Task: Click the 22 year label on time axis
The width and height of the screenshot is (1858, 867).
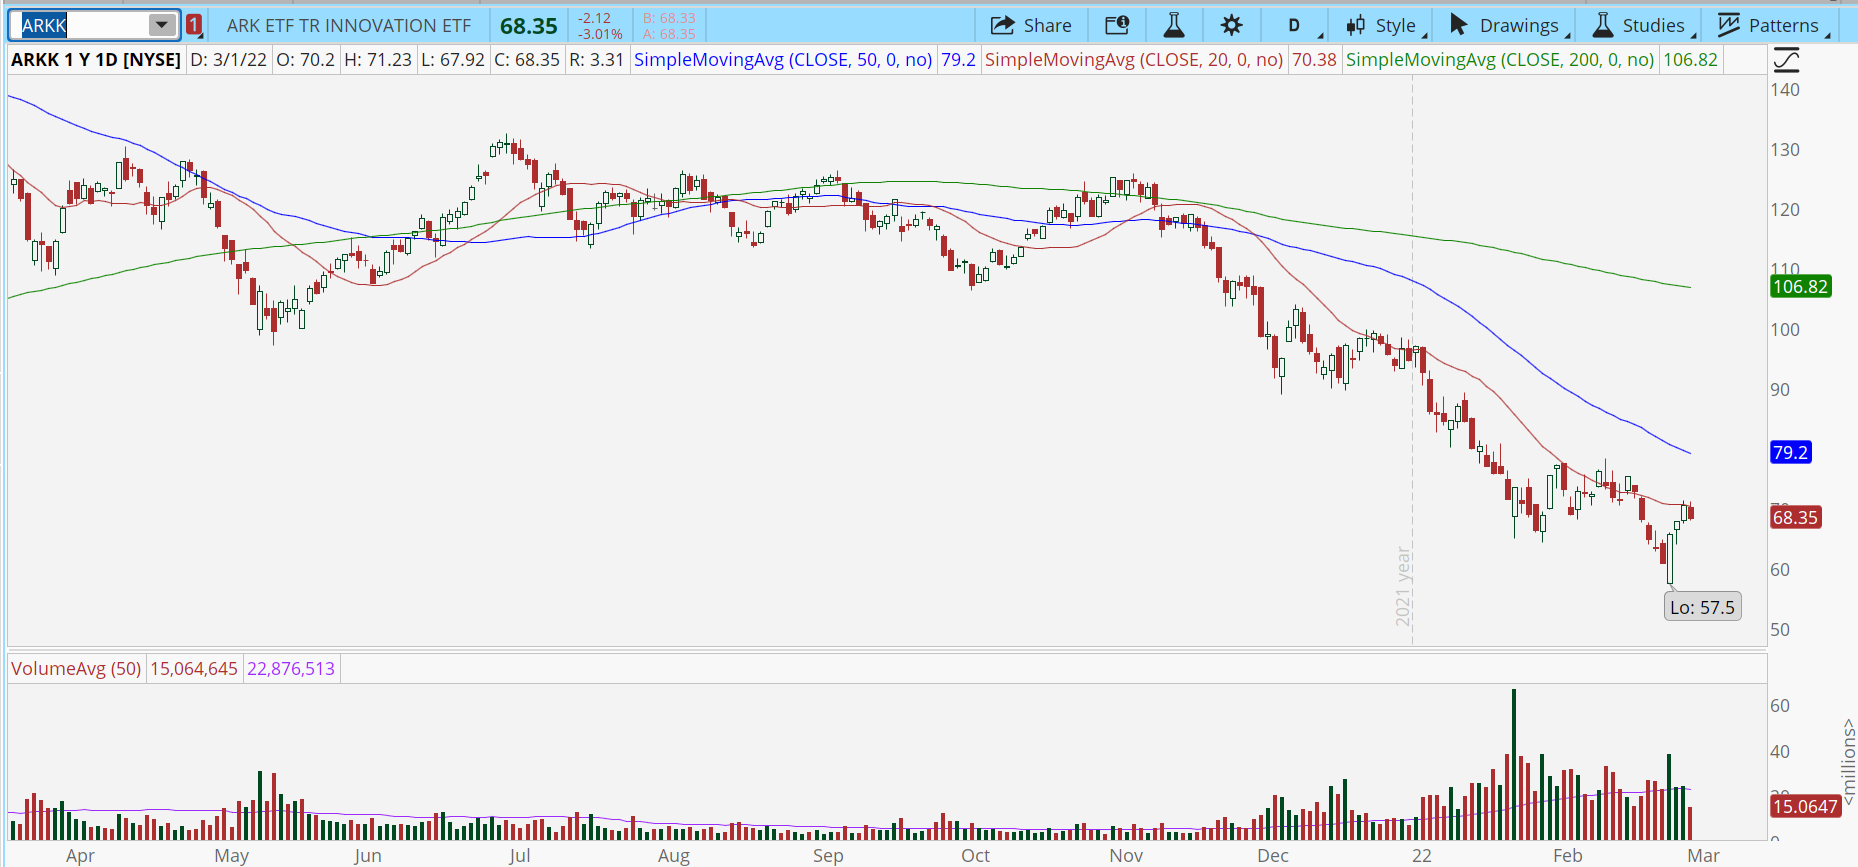Action: click(1421, 856)
